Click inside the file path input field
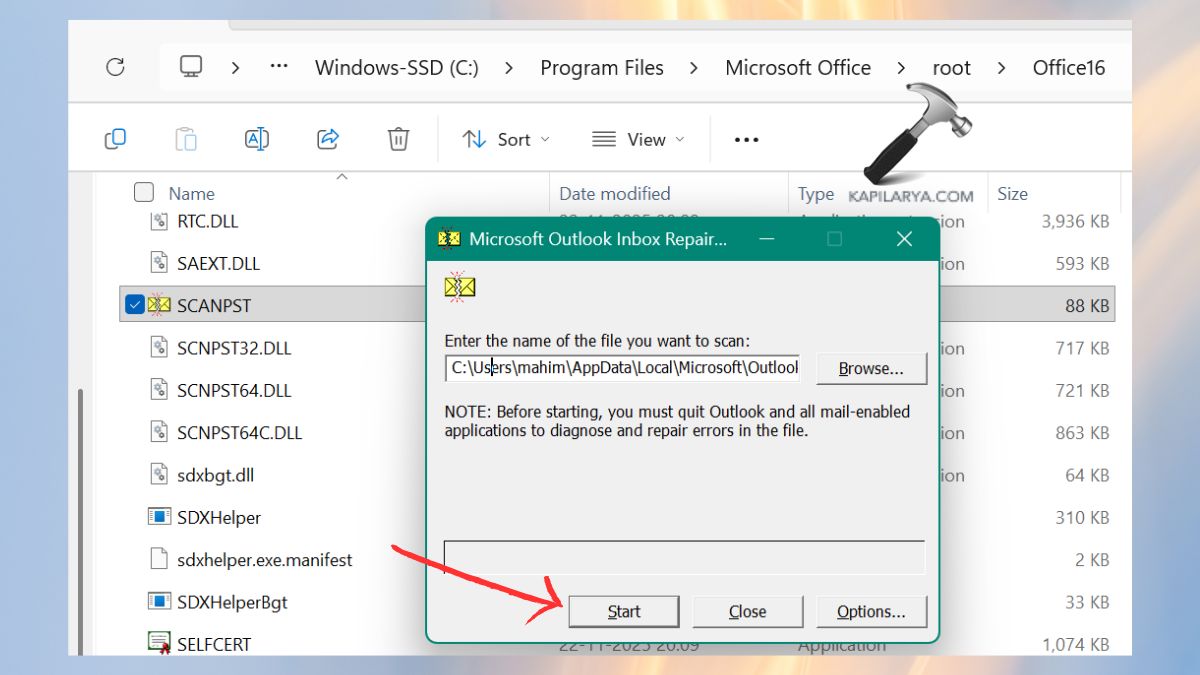The image size is (1200, 675). (620, 368)
